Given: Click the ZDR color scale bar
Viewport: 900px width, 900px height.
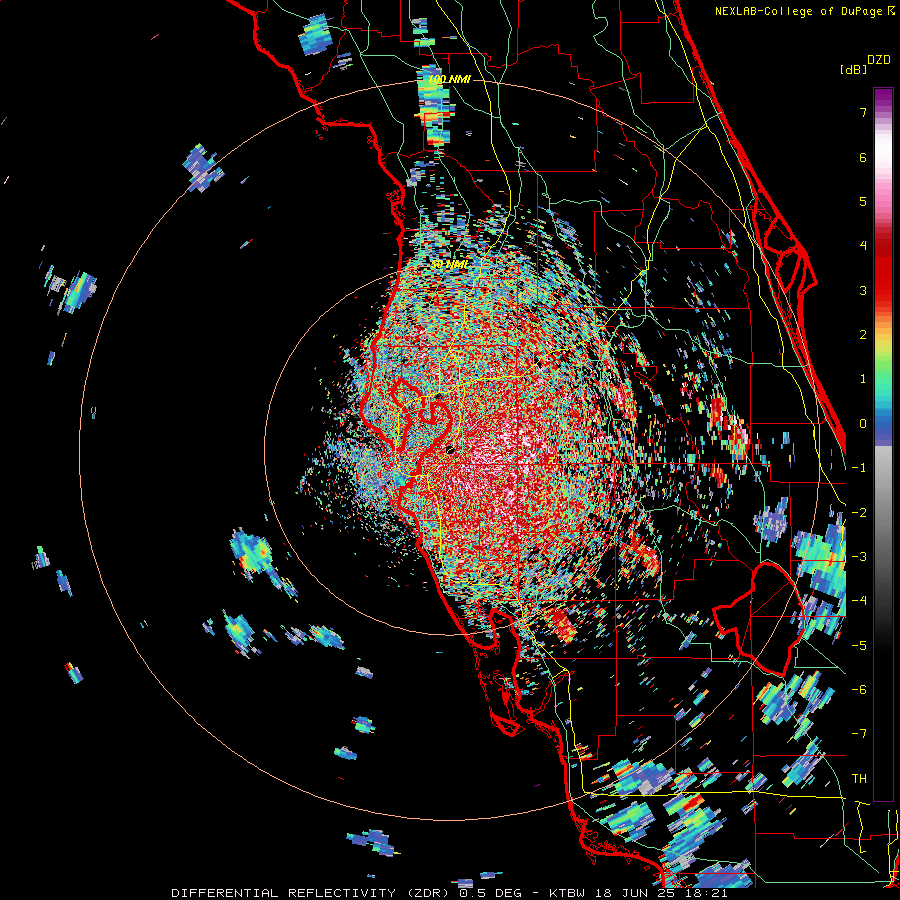Looking at the screenshot, I should tap(883, 444).
